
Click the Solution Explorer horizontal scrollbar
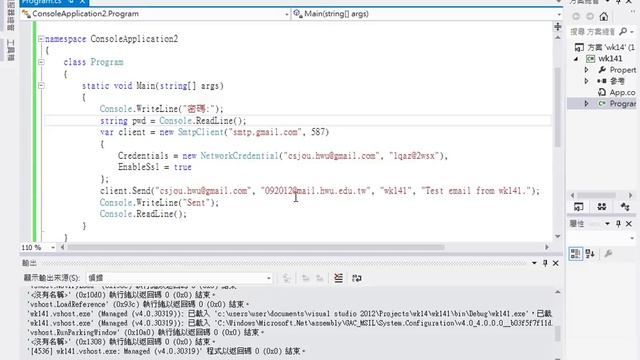click(x=596, y=195)
